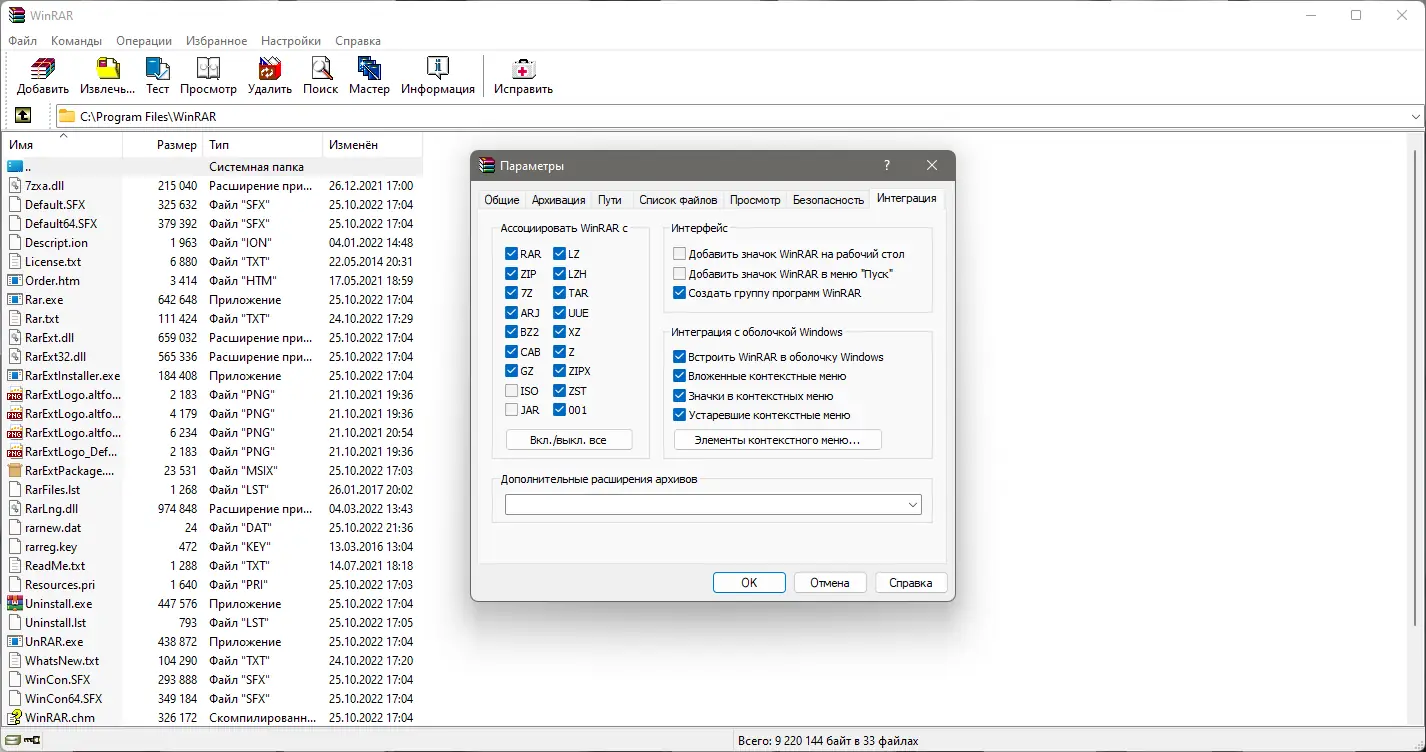The image size is (1426, 752).
Task: Open the Настройки menu
Action: point(291,41)
